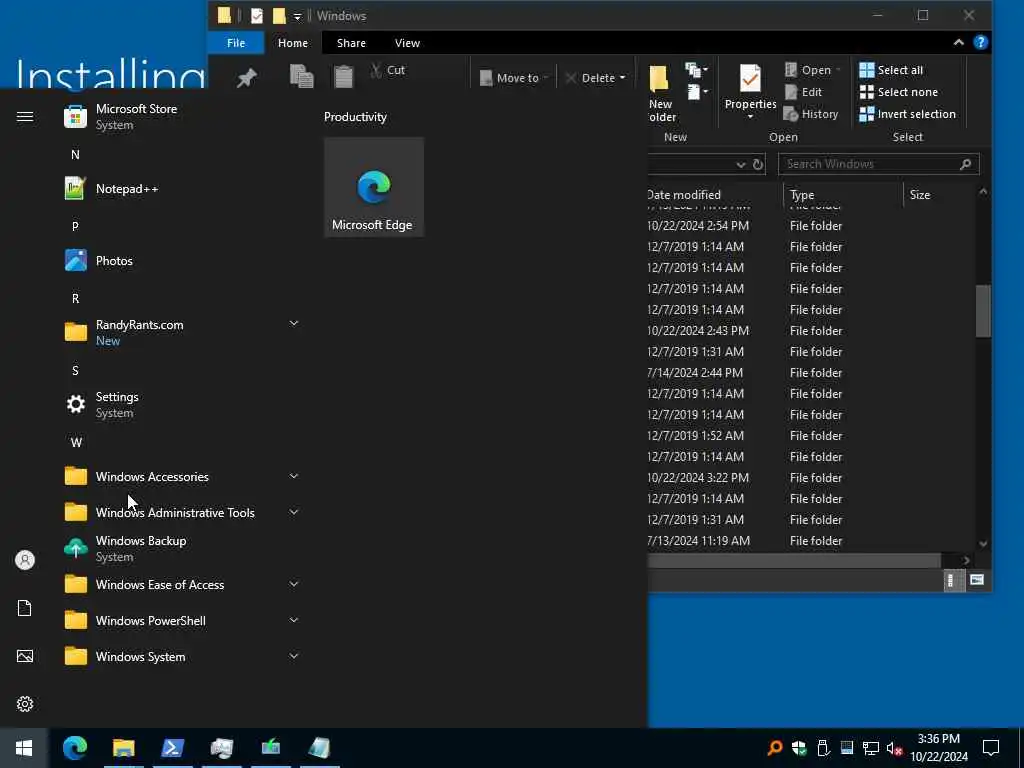Click the network tray icon

coord(870,748)
